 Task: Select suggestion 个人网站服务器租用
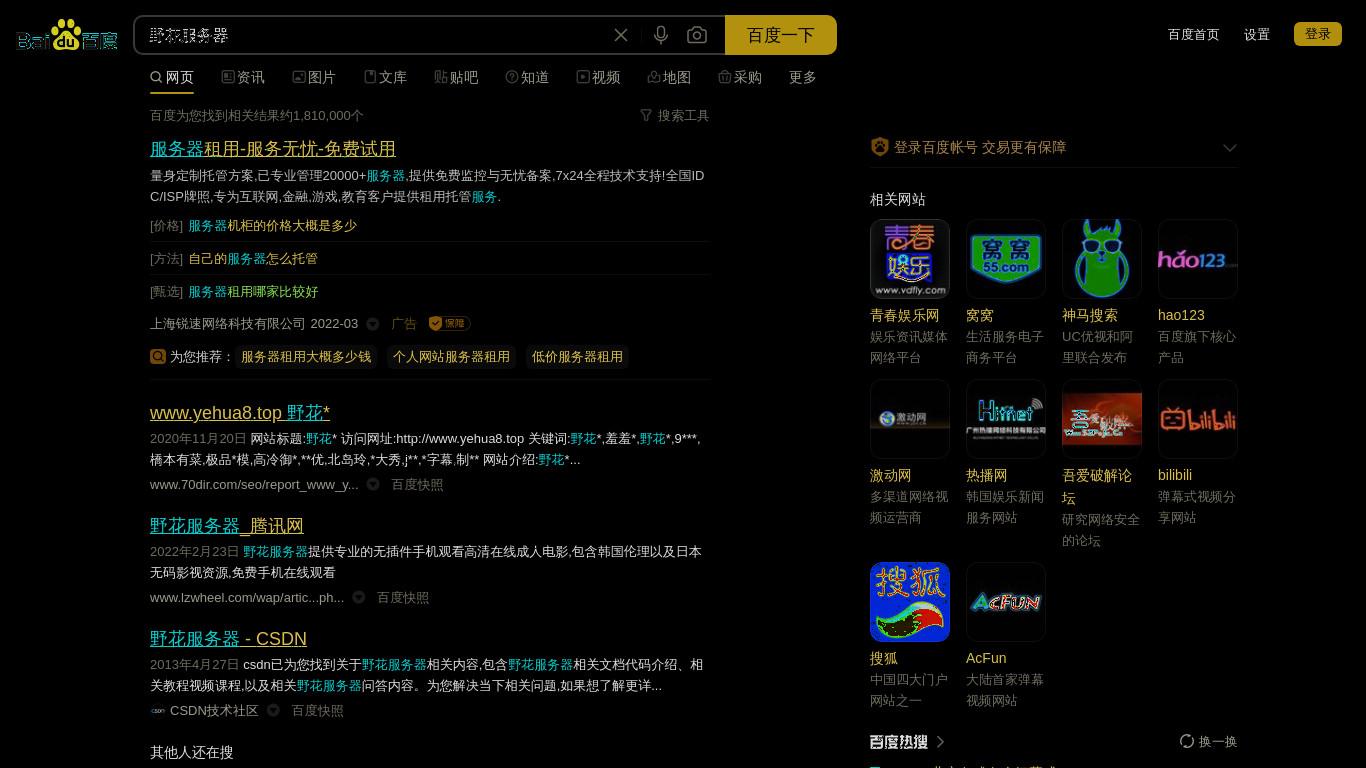point(451,357)
